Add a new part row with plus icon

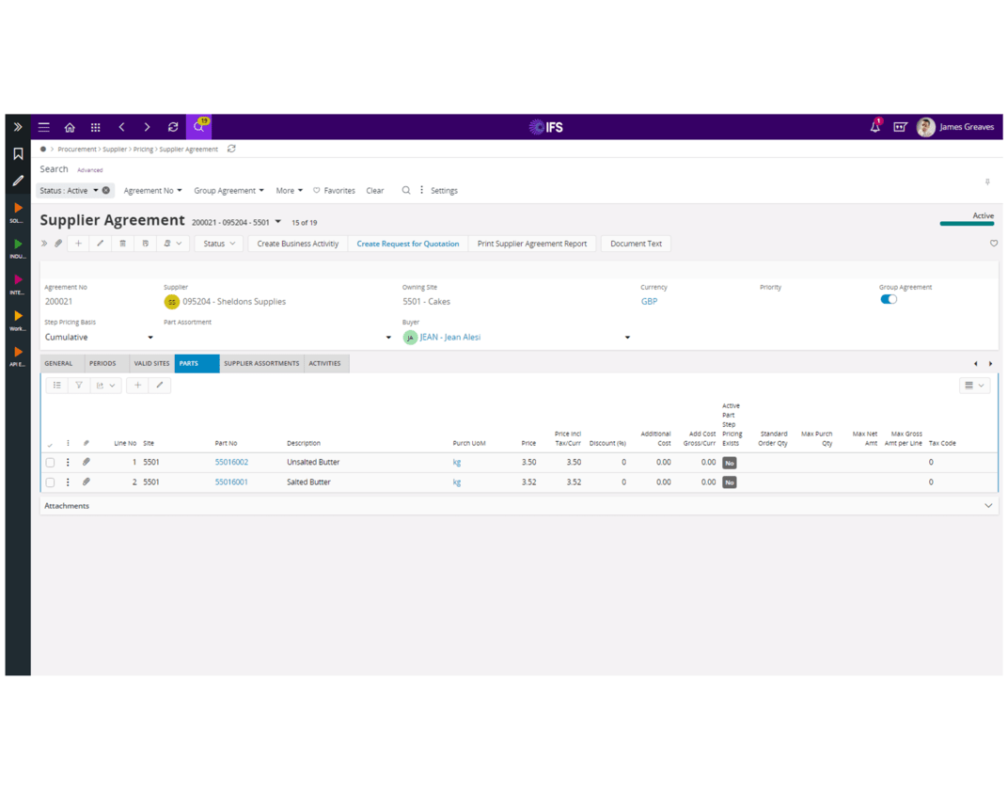pyautogui.click(x=137, y=385)
